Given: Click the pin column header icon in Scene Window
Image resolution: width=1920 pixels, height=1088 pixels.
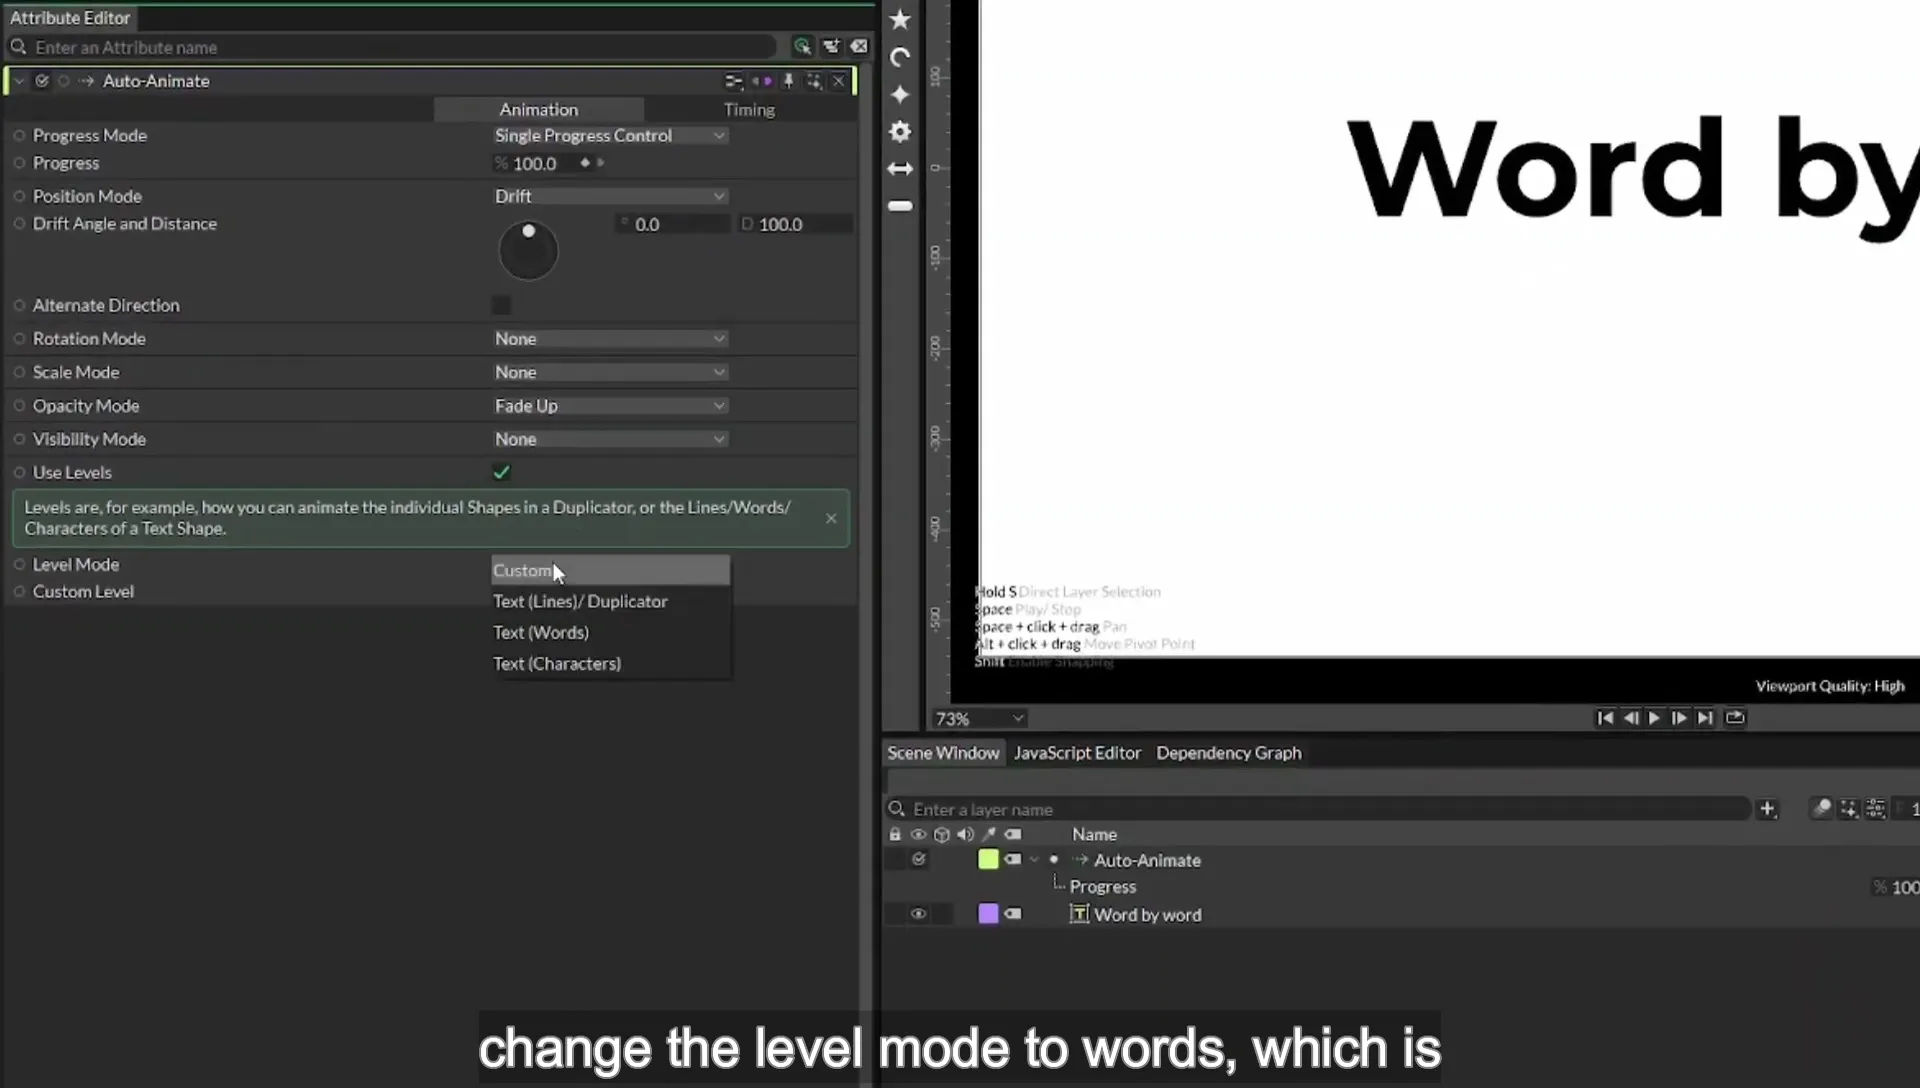Looking at the screenshot, I should (x=989, y=834).
